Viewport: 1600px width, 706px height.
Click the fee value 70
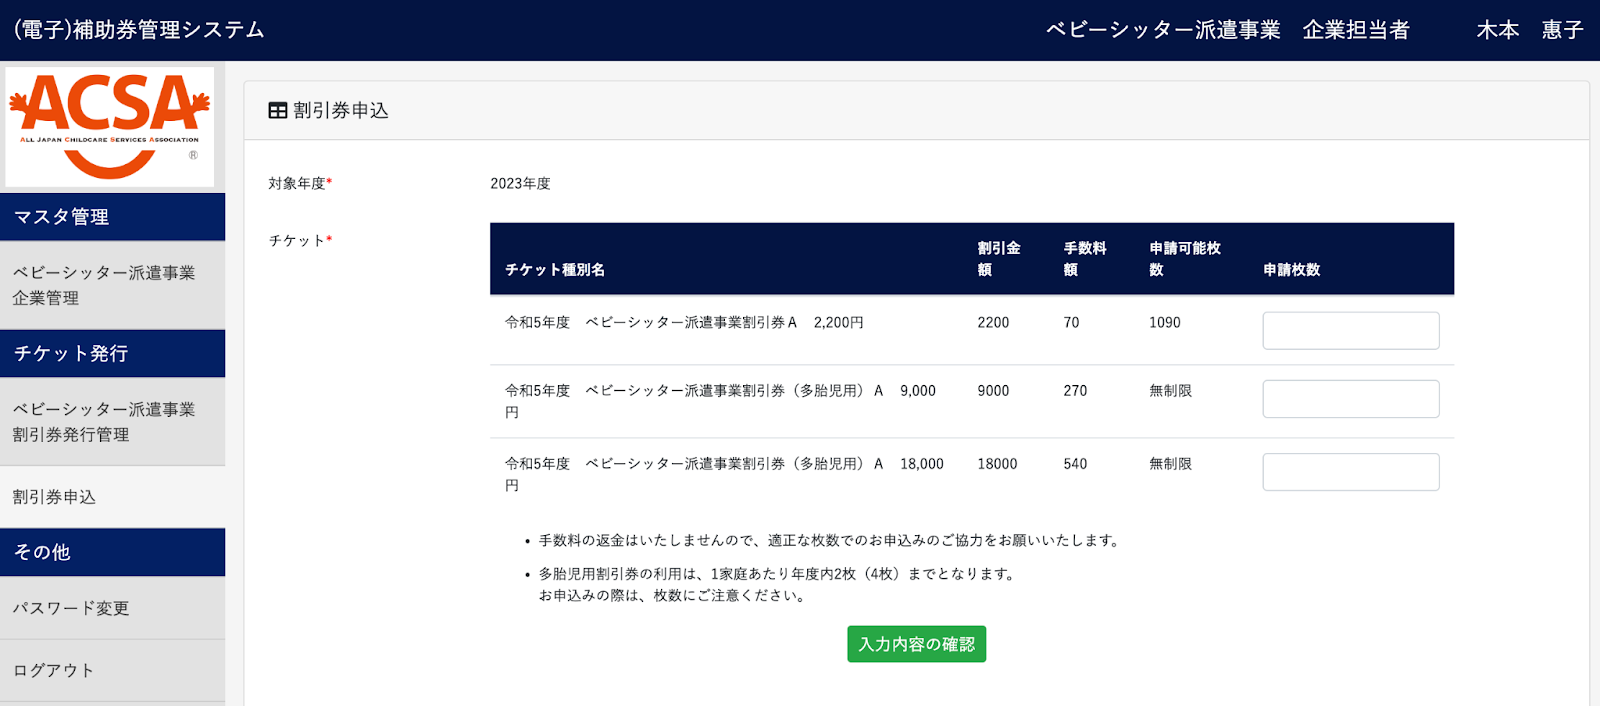1071,322
